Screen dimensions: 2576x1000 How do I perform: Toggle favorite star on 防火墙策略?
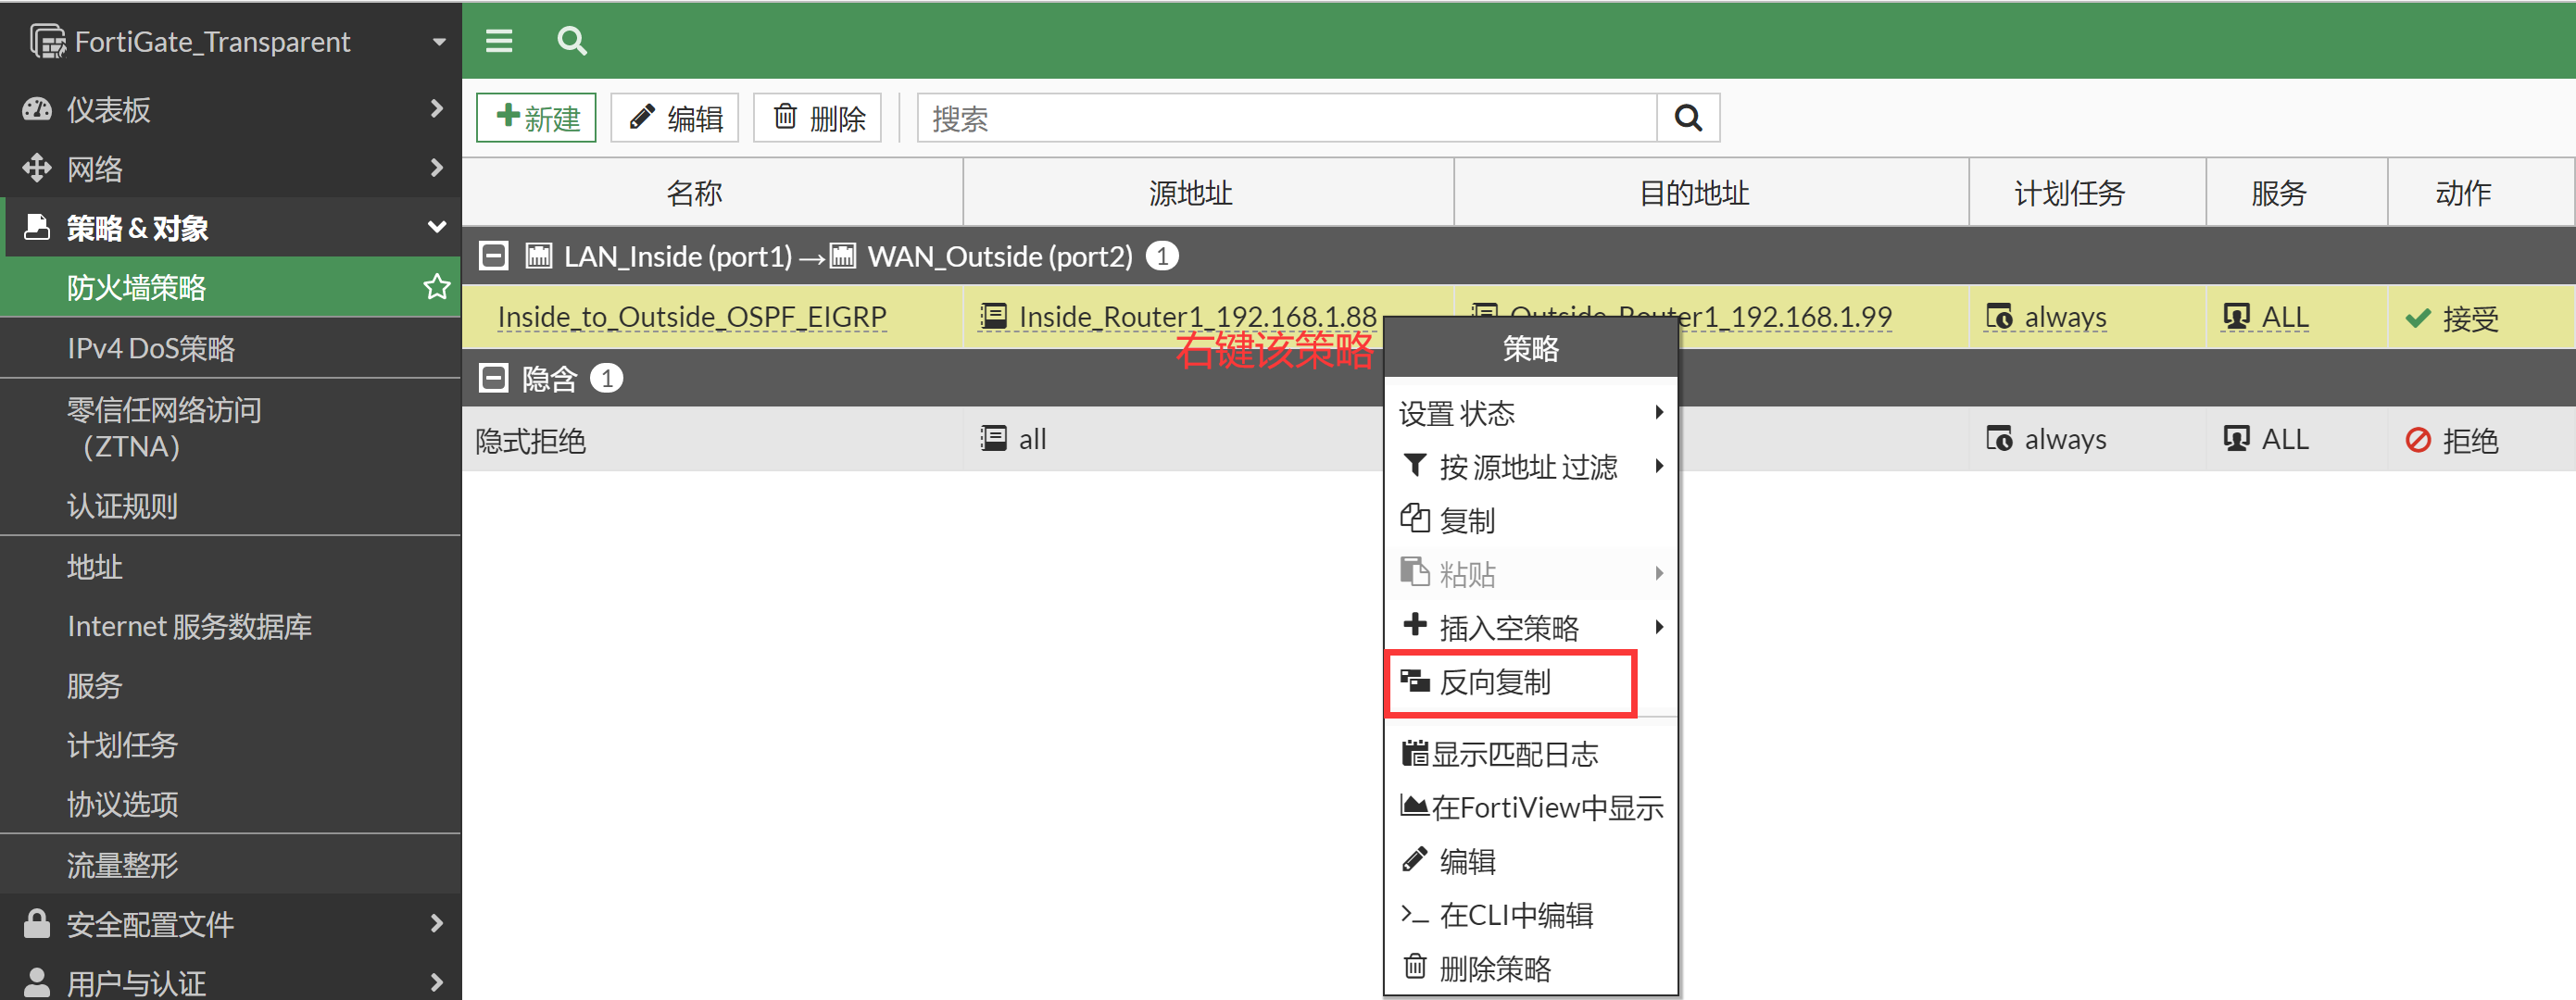(436, 288)
